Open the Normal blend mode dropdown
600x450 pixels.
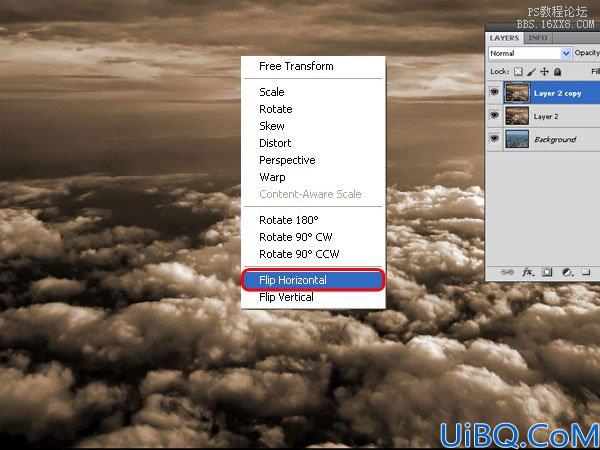click(x=530, y=53)
